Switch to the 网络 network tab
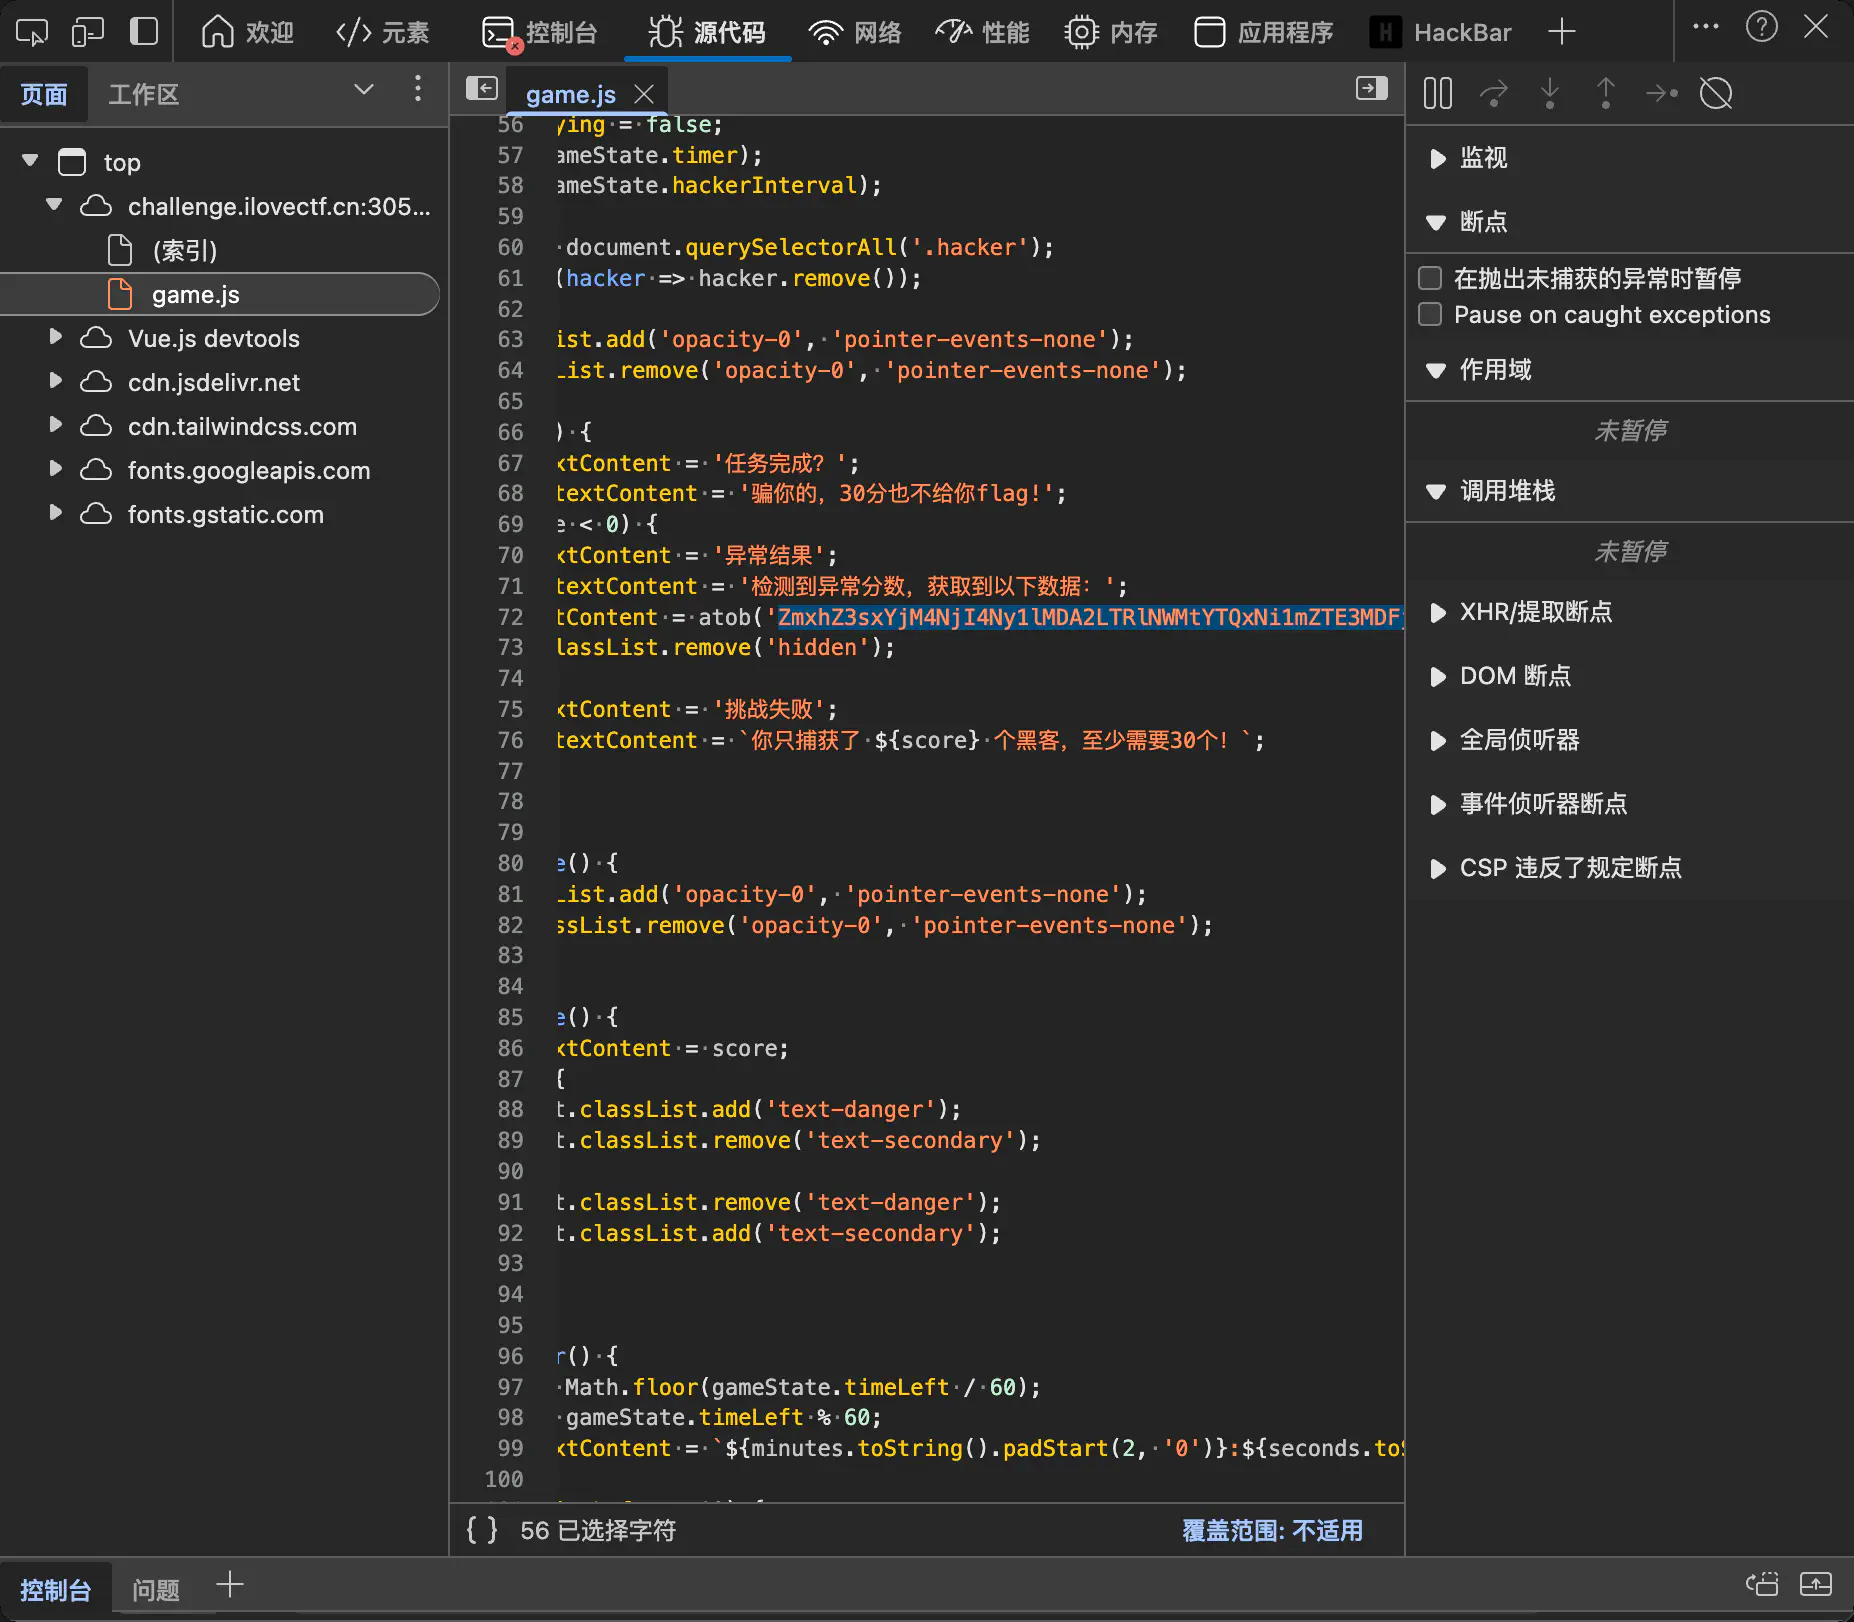1854x1622 pixels. click(855, 32)
